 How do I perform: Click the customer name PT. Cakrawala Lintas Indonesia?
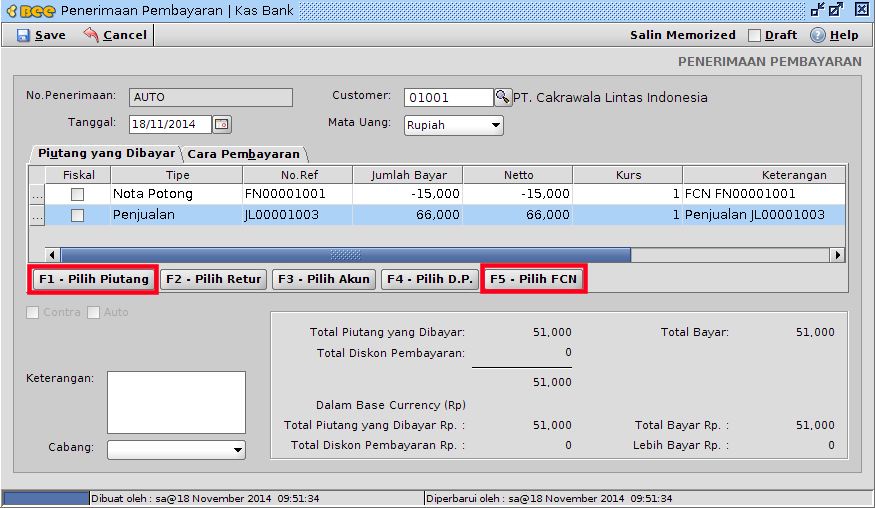pyautogui.click(x=610, y=98)
